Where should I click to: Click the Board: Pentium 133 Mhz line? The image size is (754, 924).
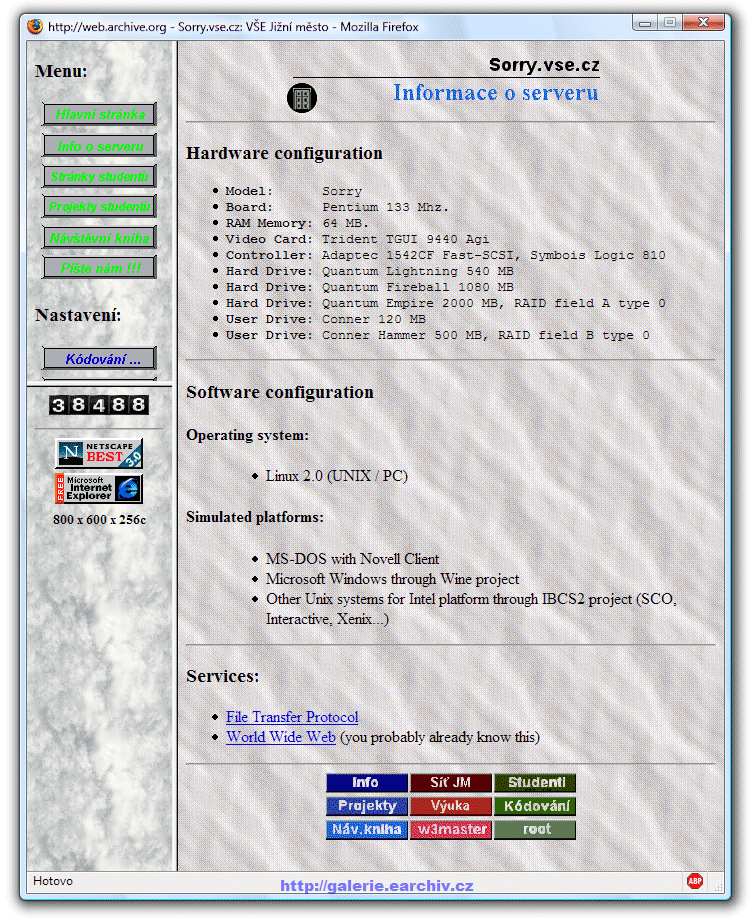pos(337,207)
